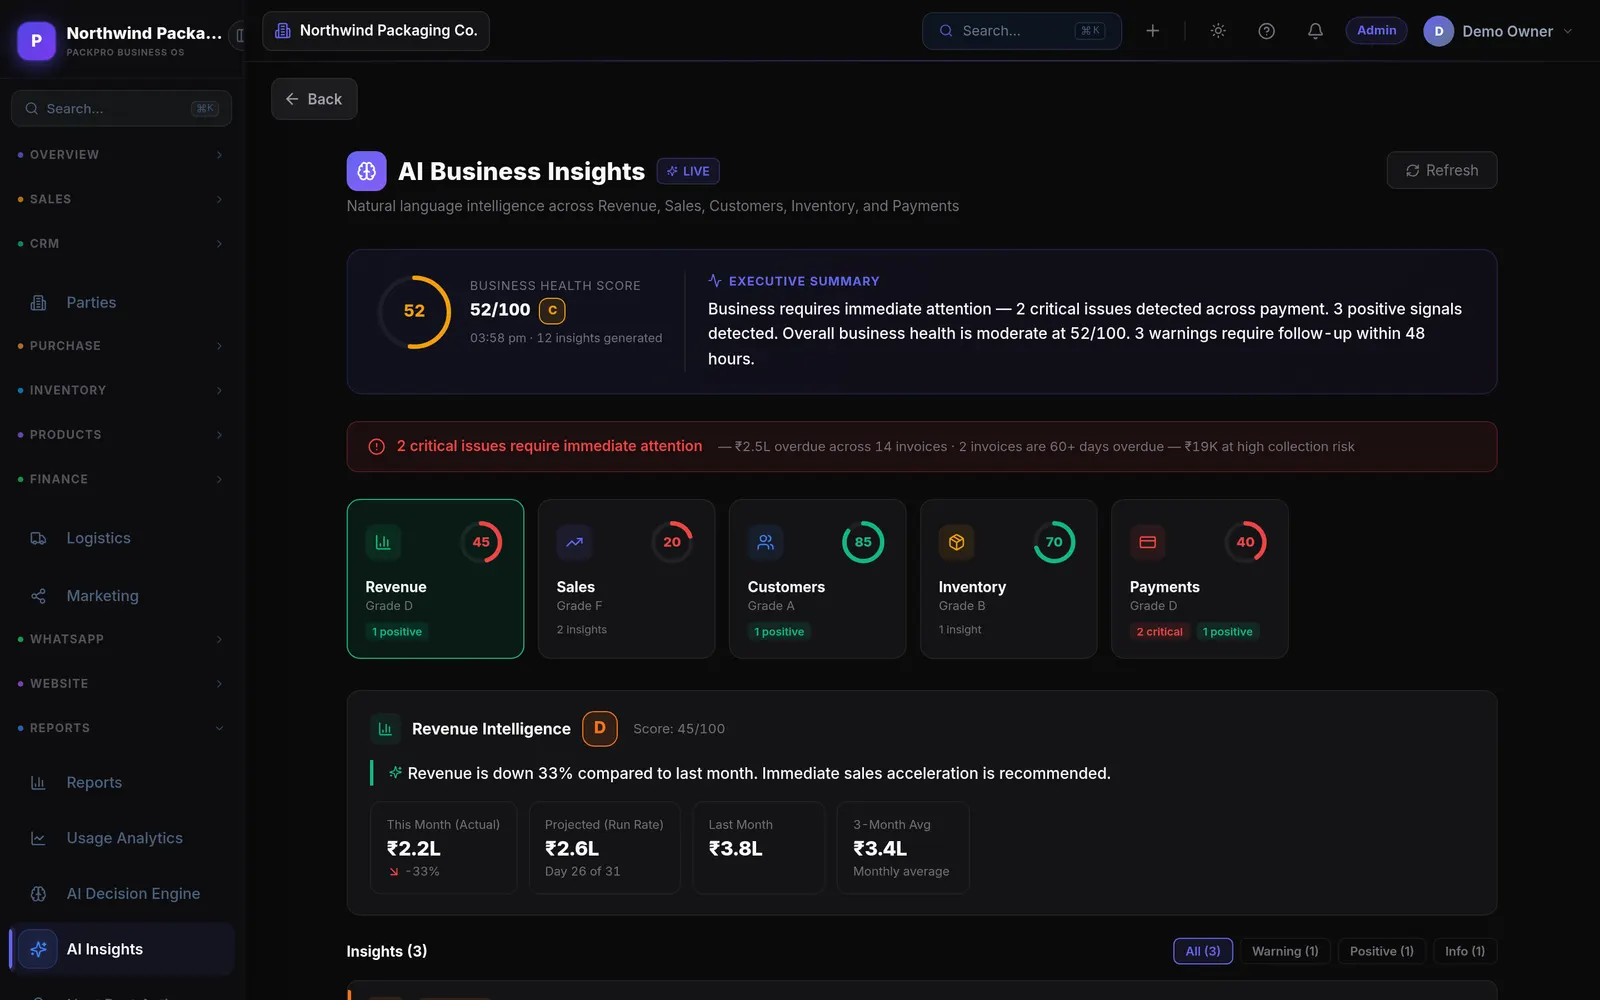Click the AI Insights sparkle icon in sidebar
This screenshot has height=1000, width=1600.
coord(38,949)
